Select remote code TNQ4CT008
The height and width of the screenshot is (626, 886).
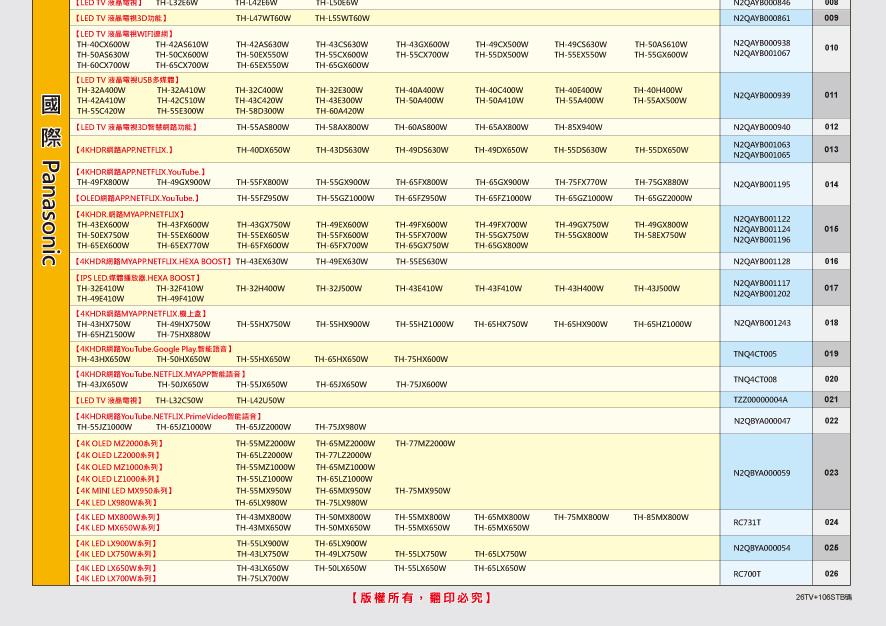755,379
